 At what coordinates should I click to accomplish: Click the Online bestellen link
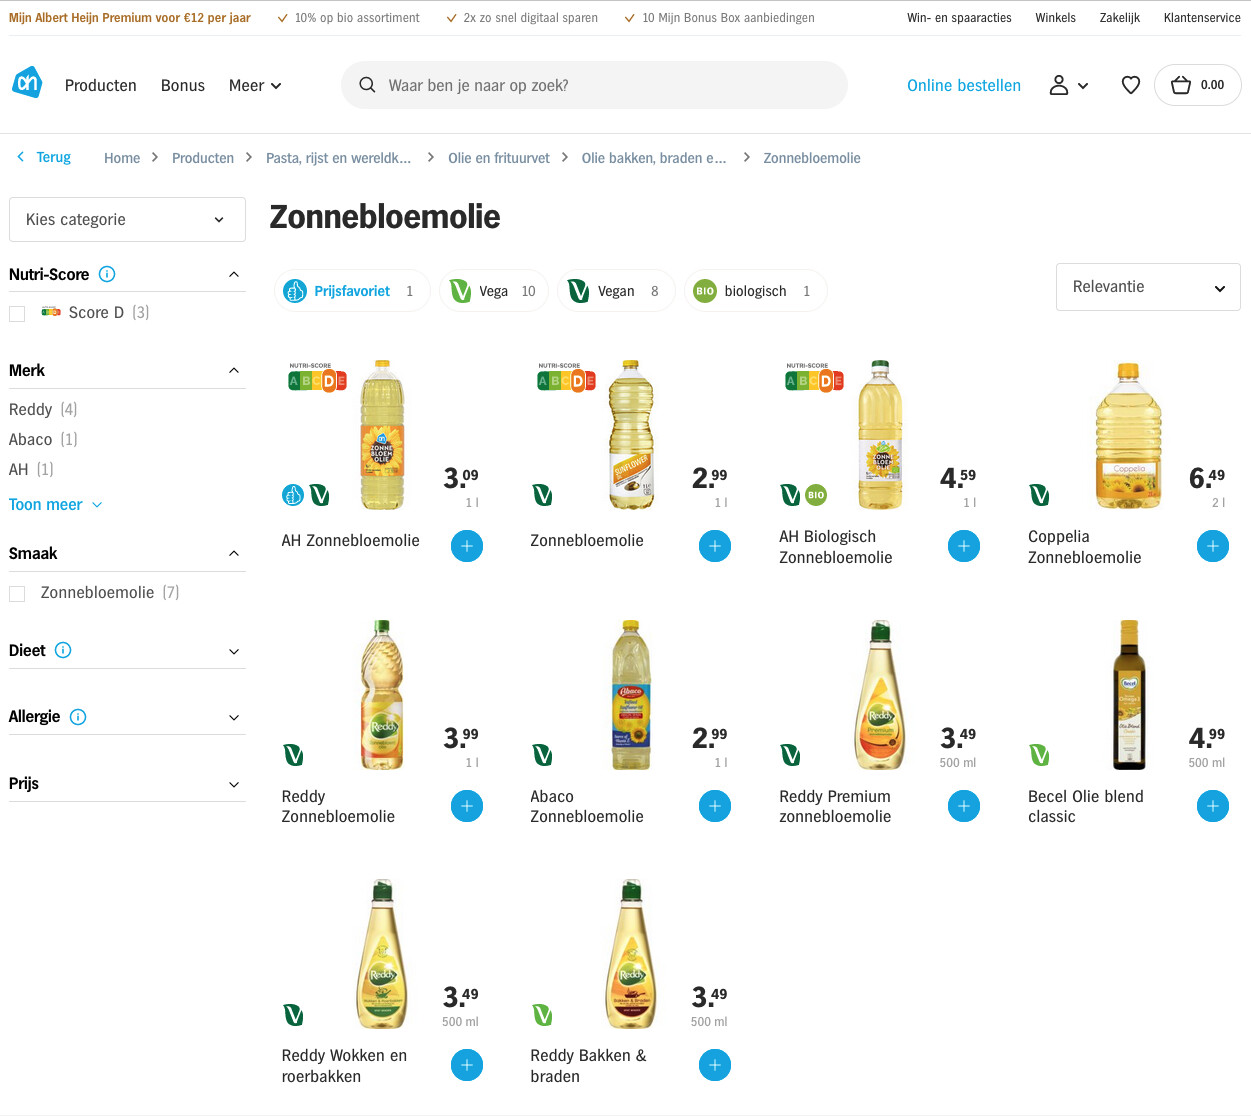pyautogui.click(x=964, y=86)
